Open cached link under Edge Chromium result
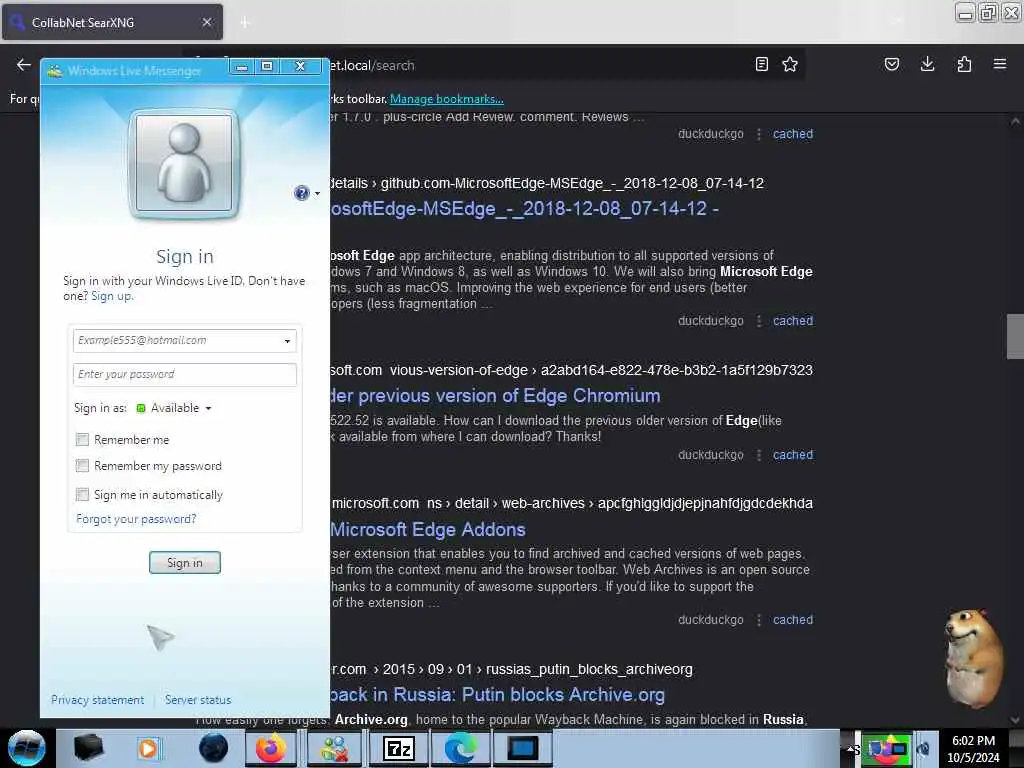Image resolution: width=1024 pixels, height=768 pixels. [x=793, y=455]
